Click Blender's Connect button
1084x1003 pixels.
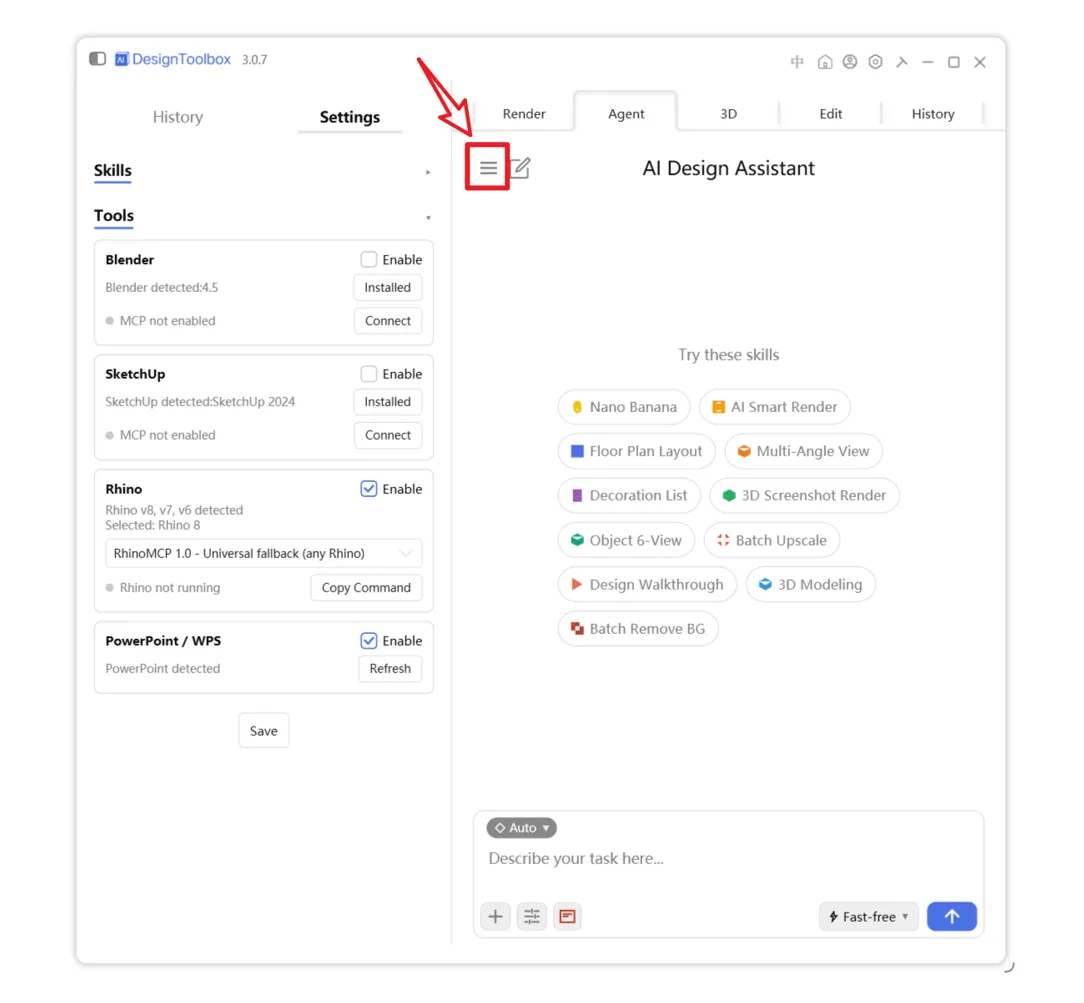click(387, 321)
